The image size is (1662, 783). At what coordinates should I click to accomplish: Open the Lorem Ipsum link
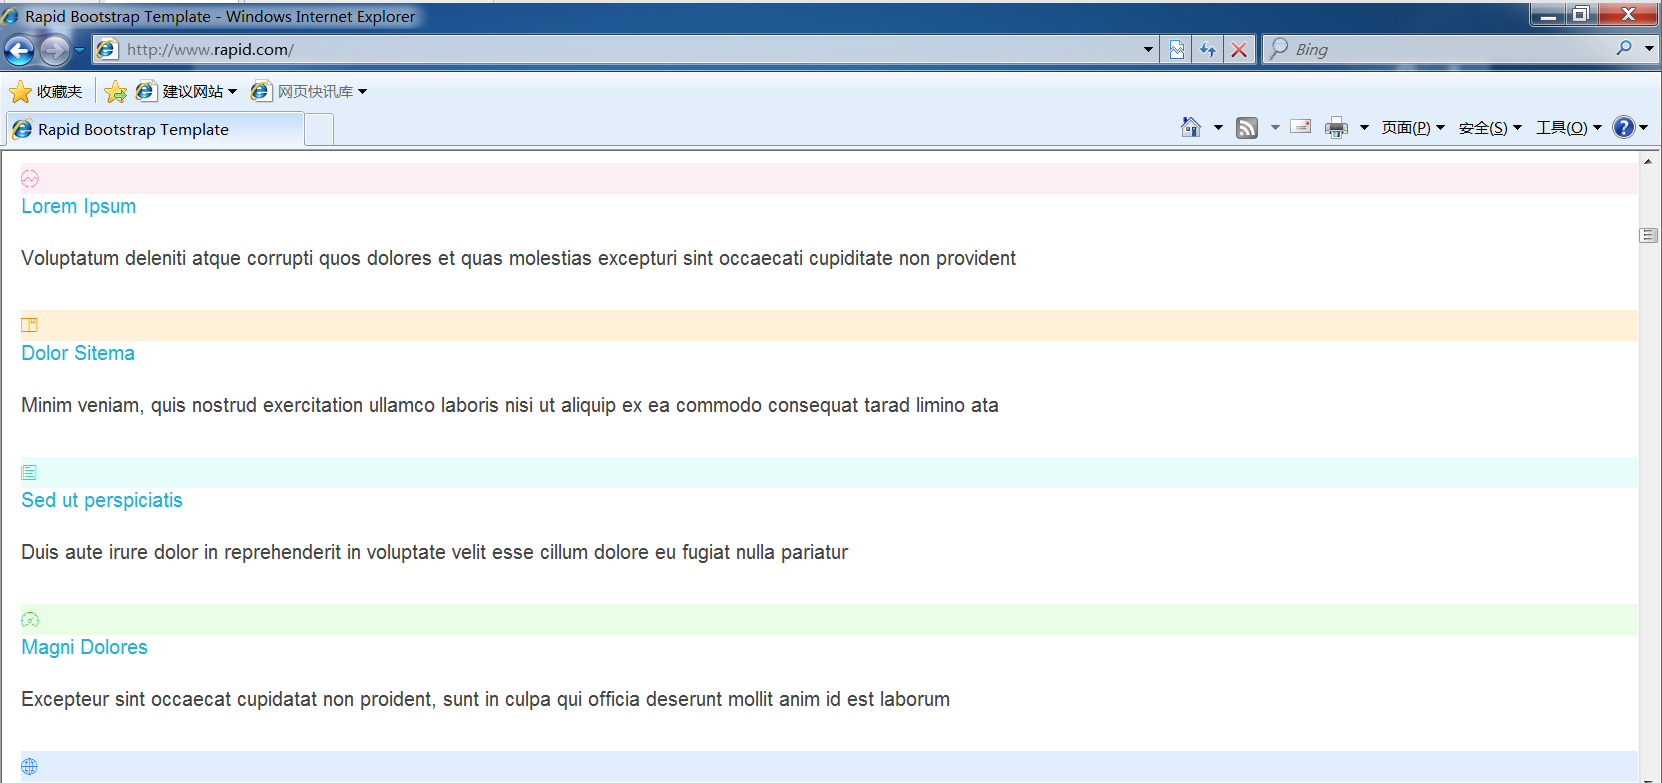click(79, 206)
